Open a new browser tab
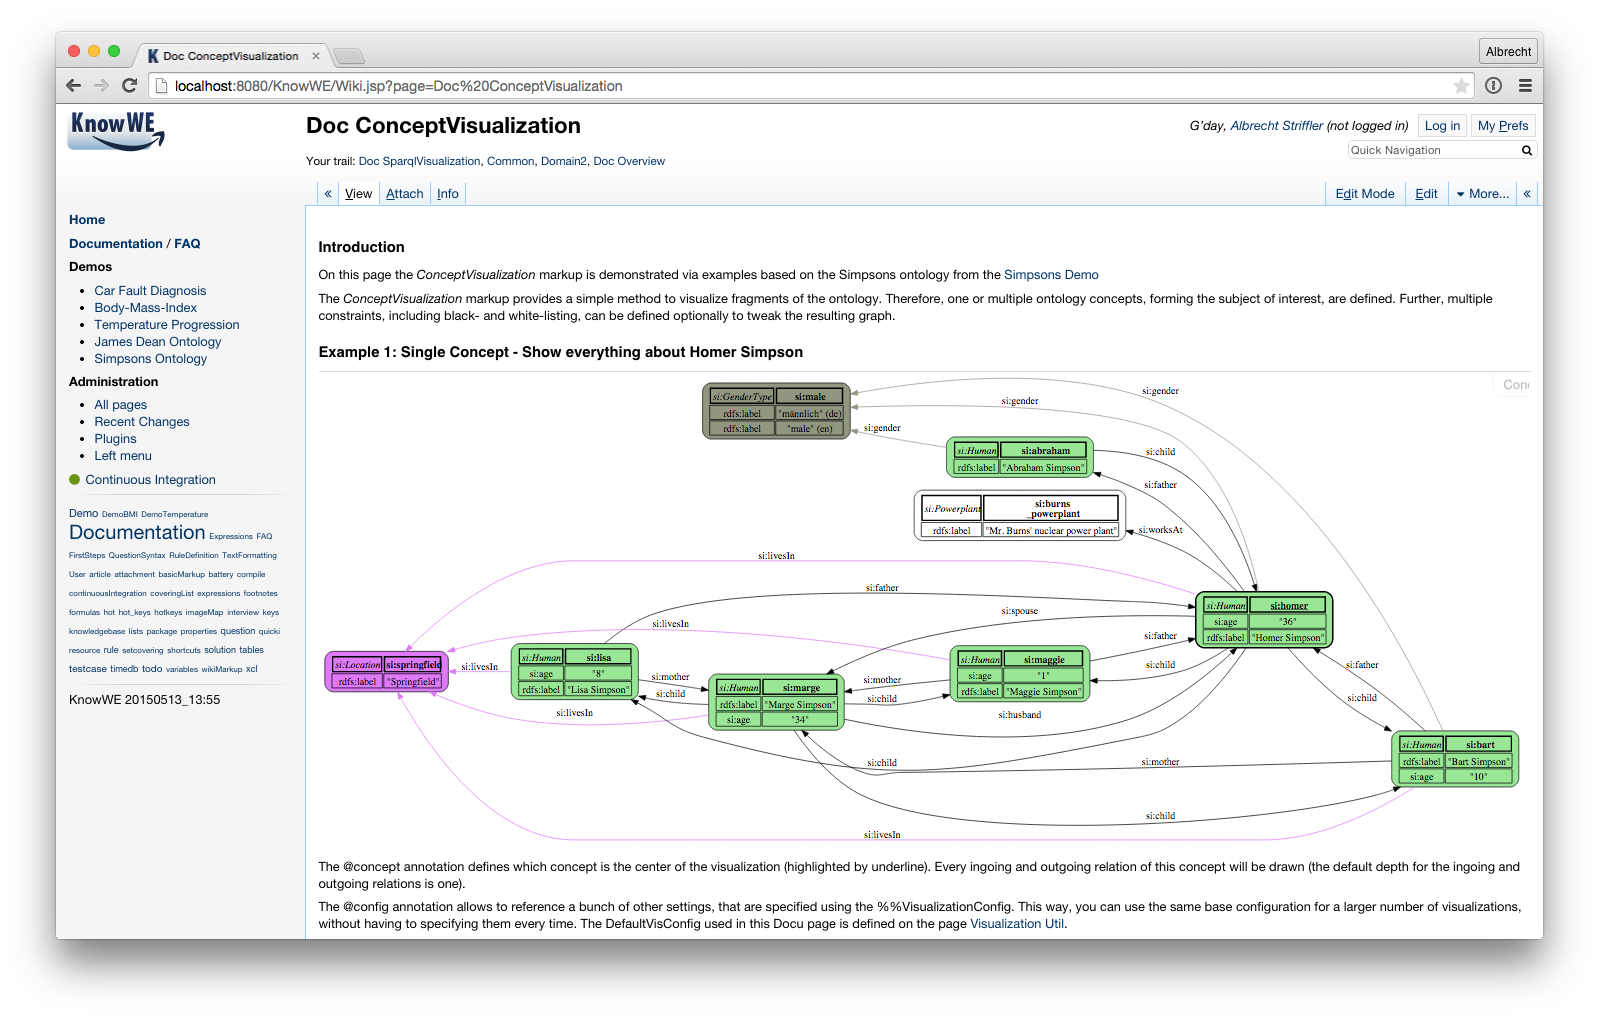 click(348, 56)
